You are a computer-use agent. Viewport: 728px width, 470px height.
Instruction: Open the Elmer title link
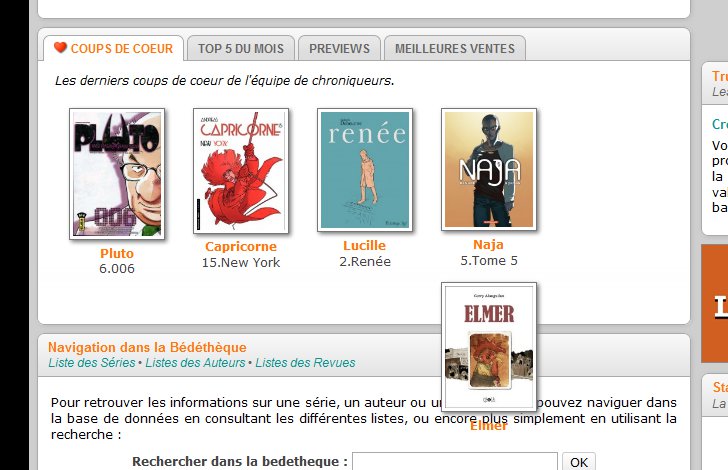(x=488, y=425)
